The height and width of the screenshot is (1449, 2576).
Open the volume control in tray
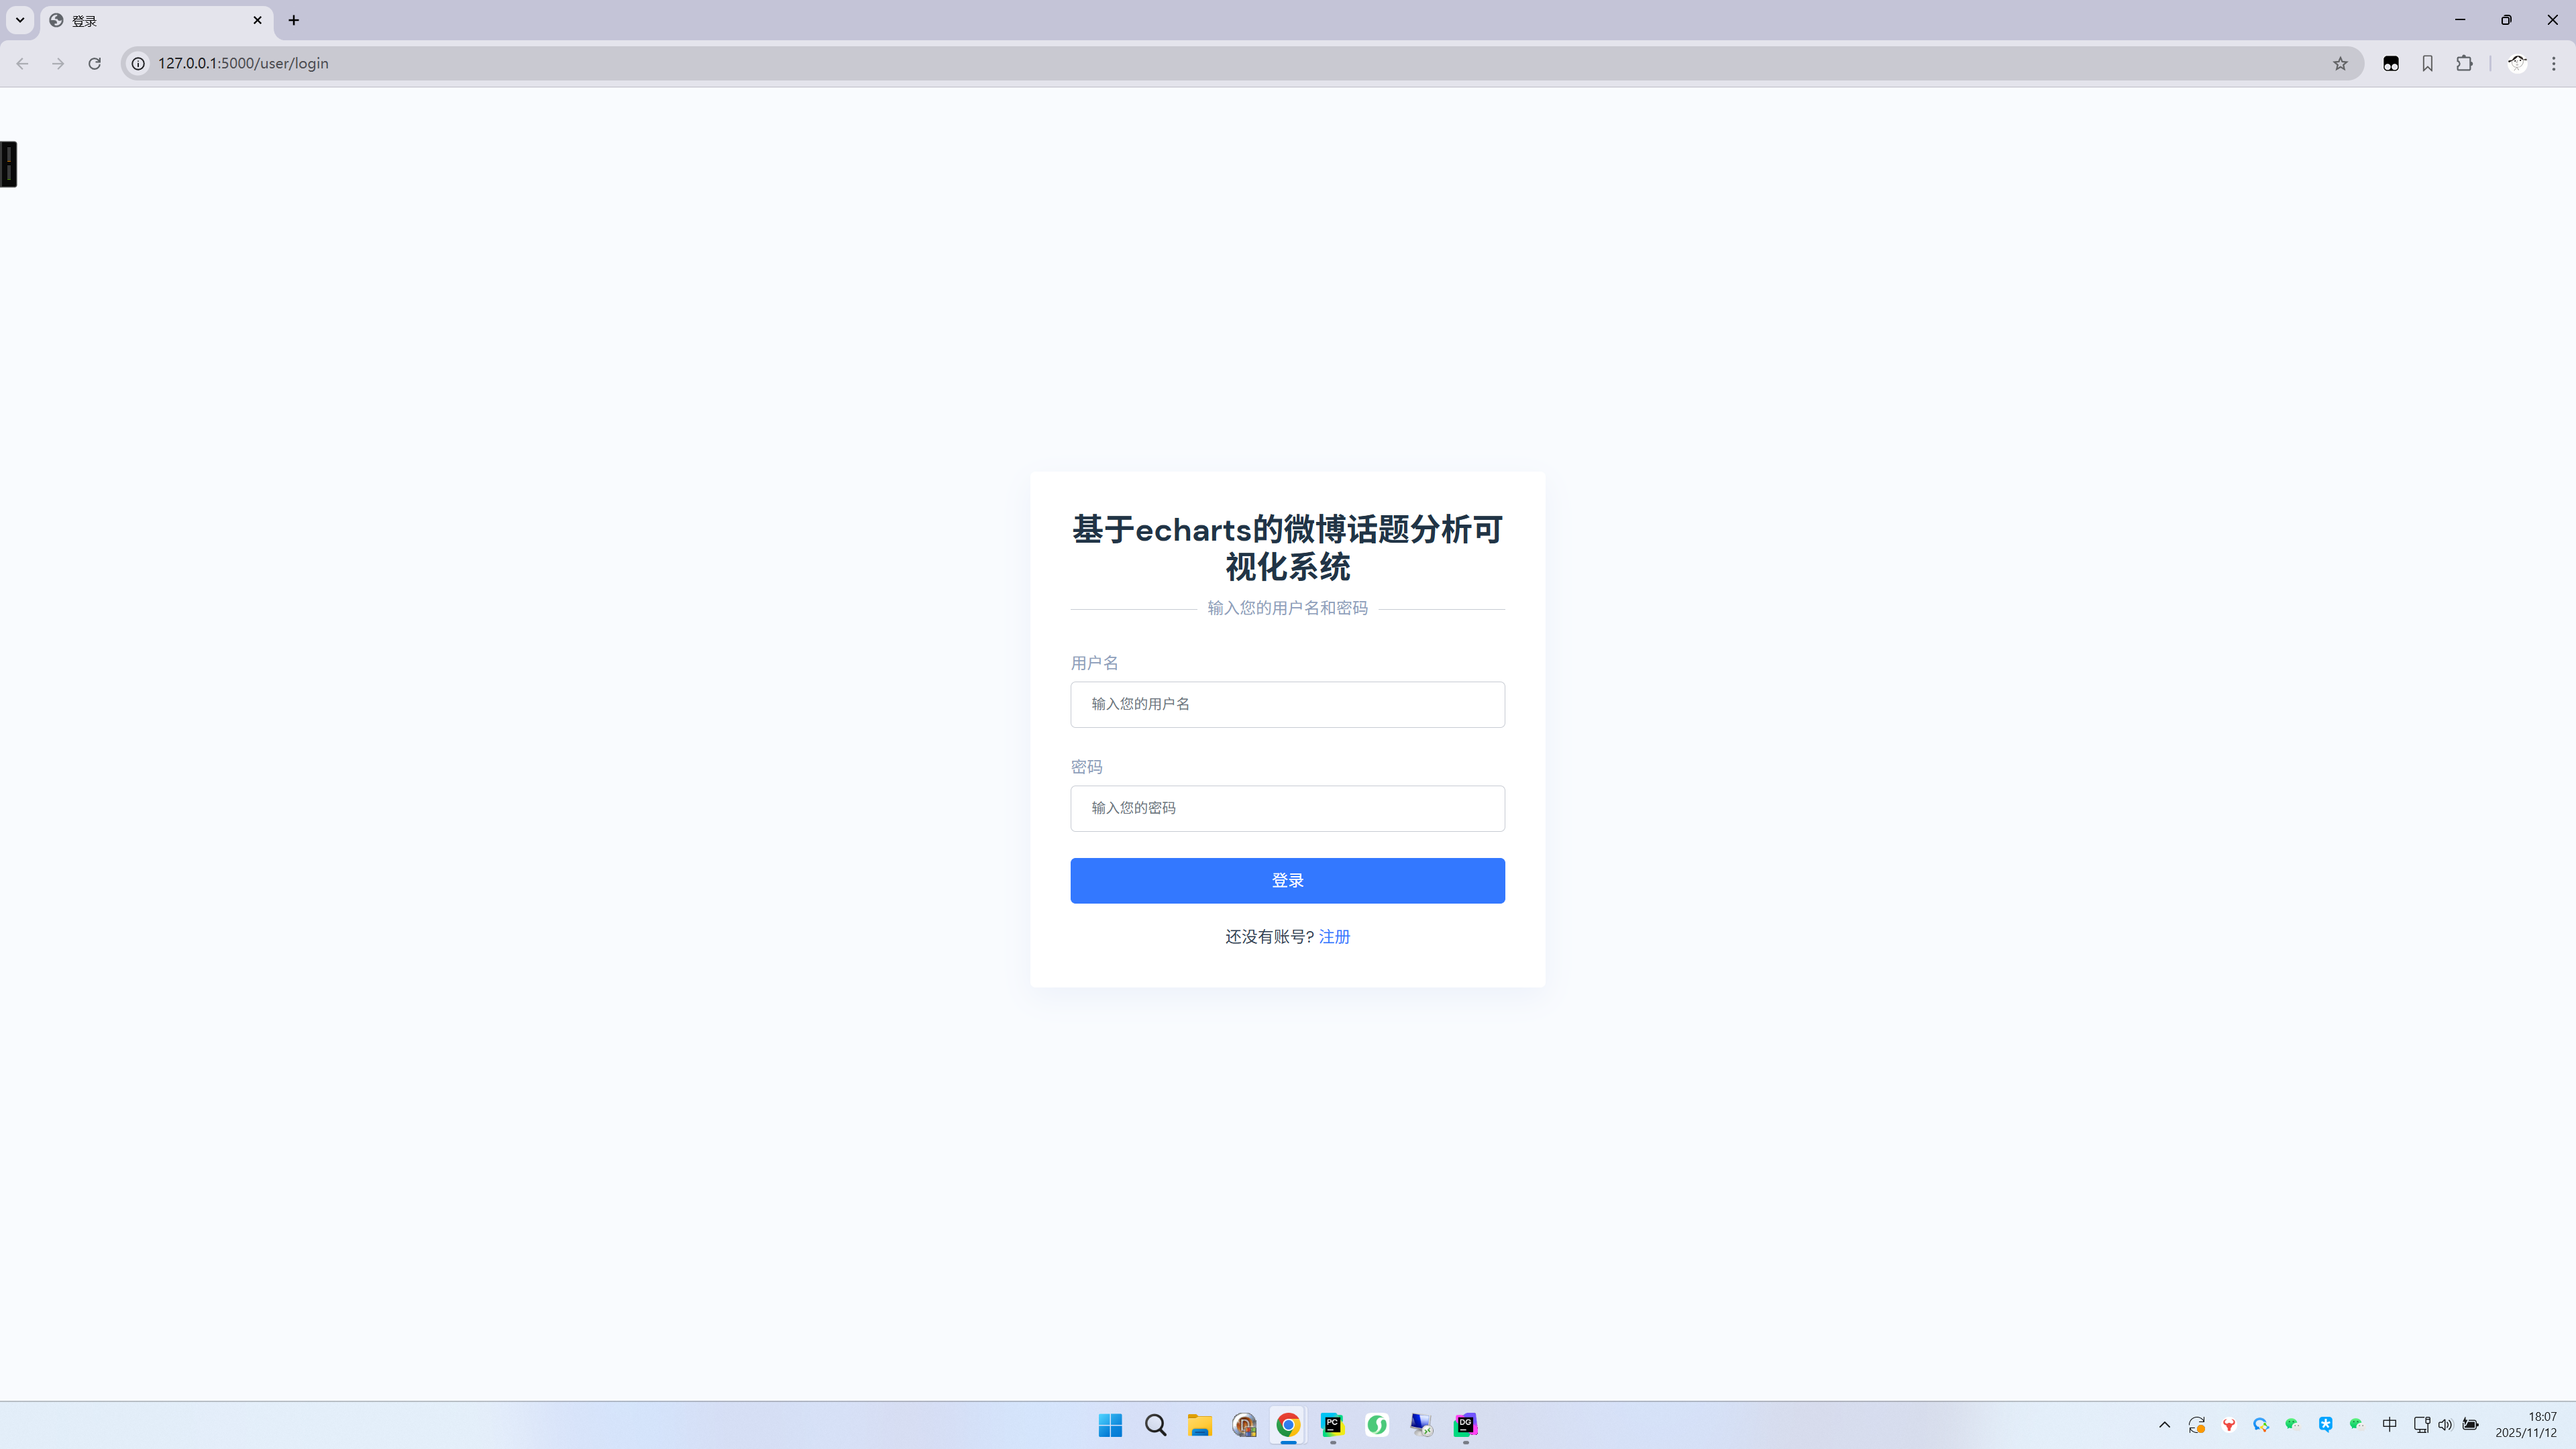tap(2445, 1424)
